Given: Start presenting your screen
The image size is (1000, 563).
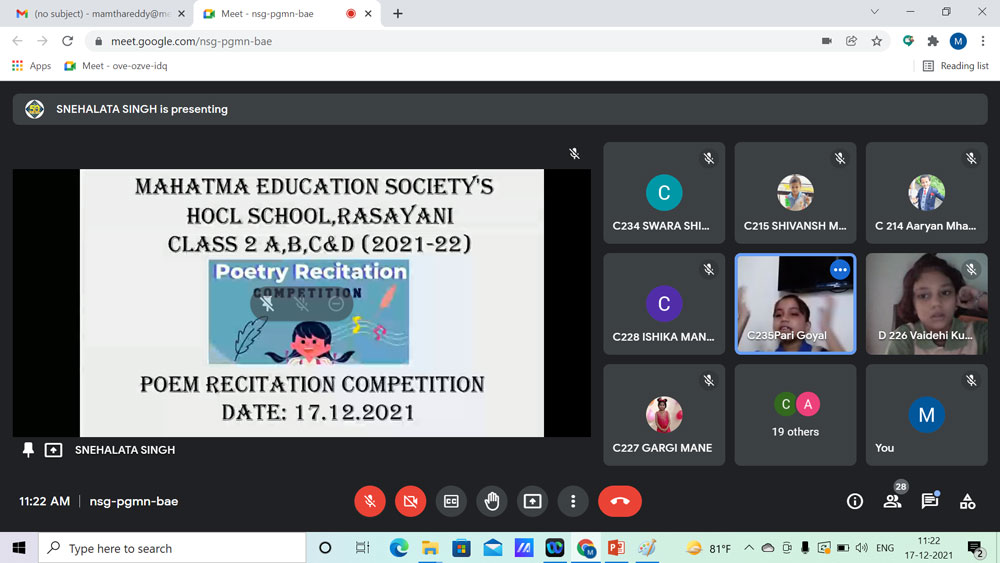Looking at the screenshot, I should tap(532, 501).
